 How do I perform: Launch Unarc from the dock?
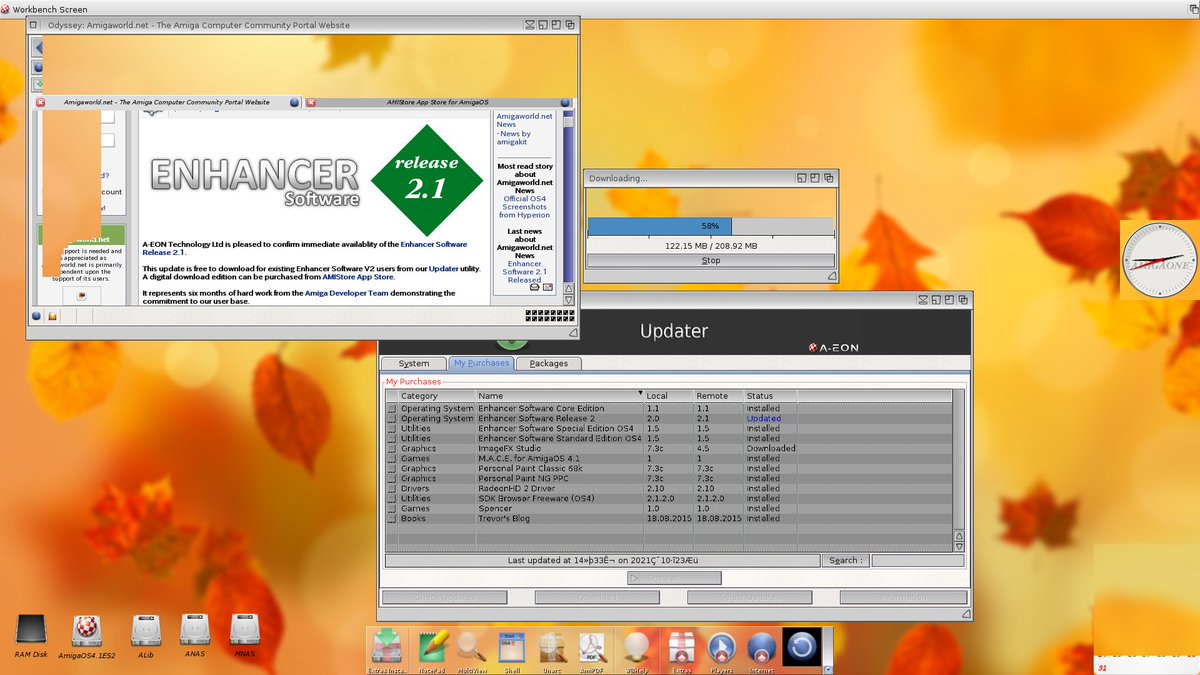tap(553, 651)
